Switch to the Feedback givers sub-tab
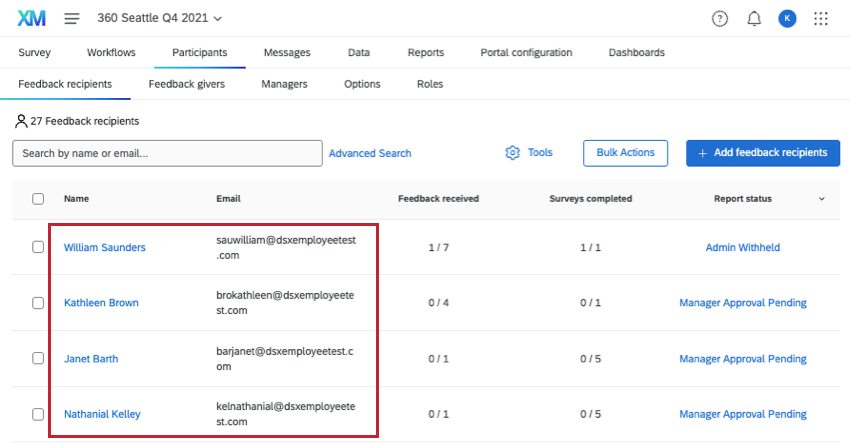The height and width of the screenshot is (445, 850). coord(186,84)
